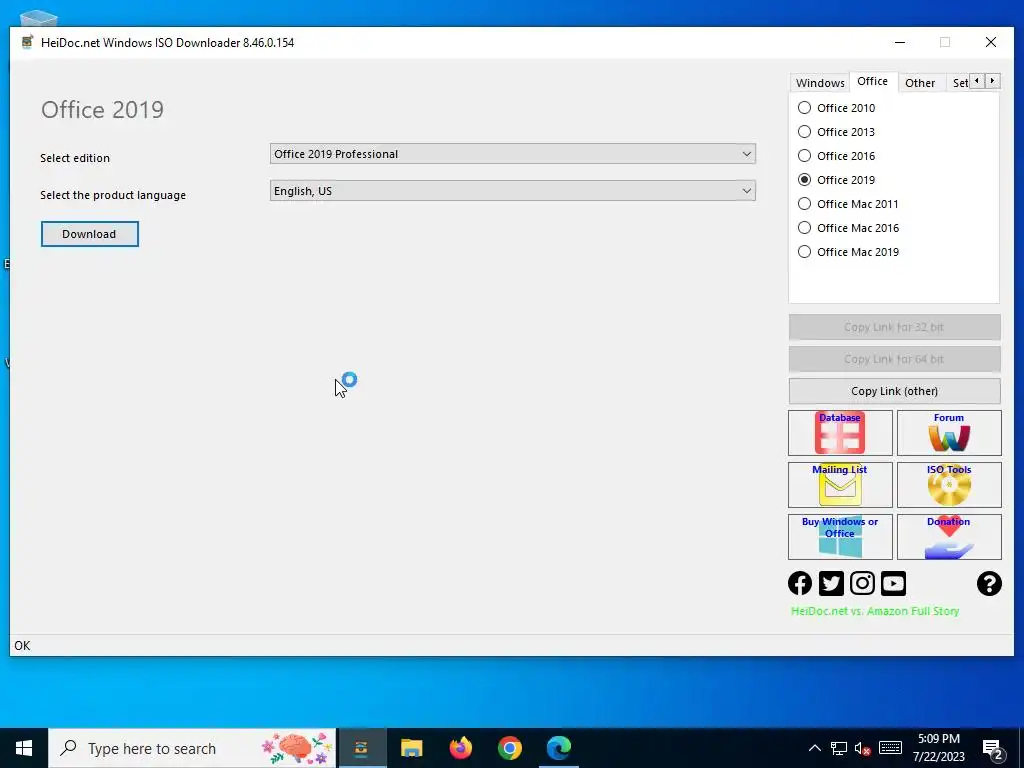Click the Office 2019 heading text
The image size is (1024, 768).
[103, 110]
